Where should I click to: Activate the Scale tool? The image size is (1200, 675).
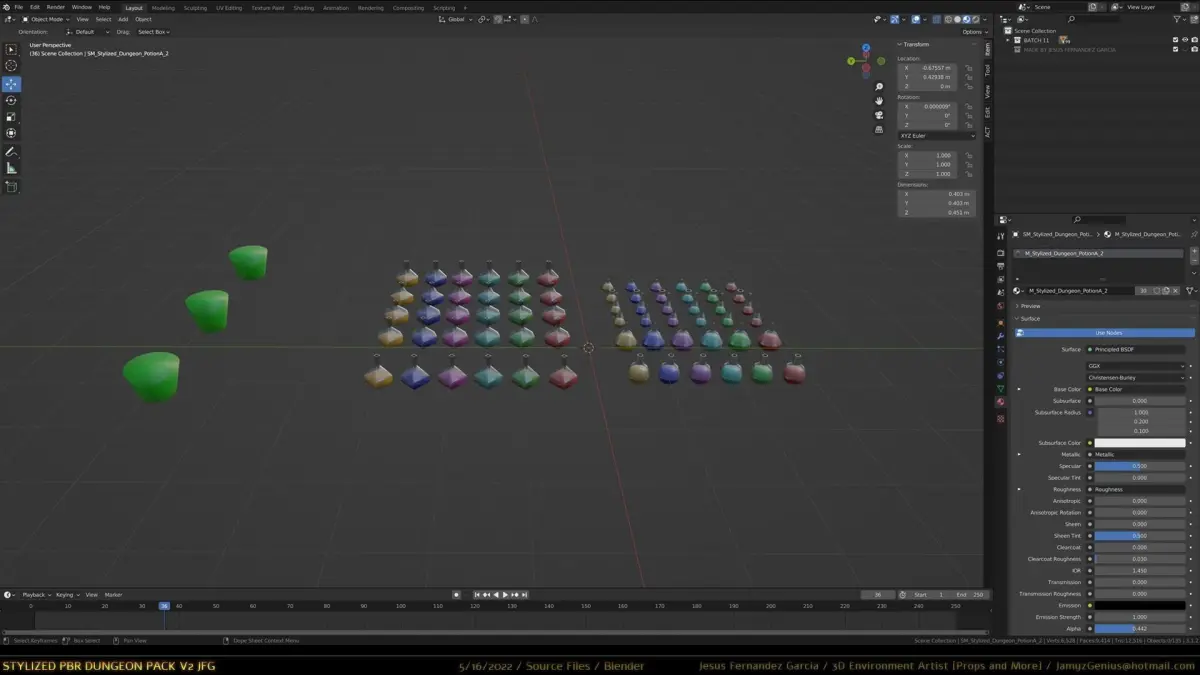pyautogui.click(x=12, y=117)
